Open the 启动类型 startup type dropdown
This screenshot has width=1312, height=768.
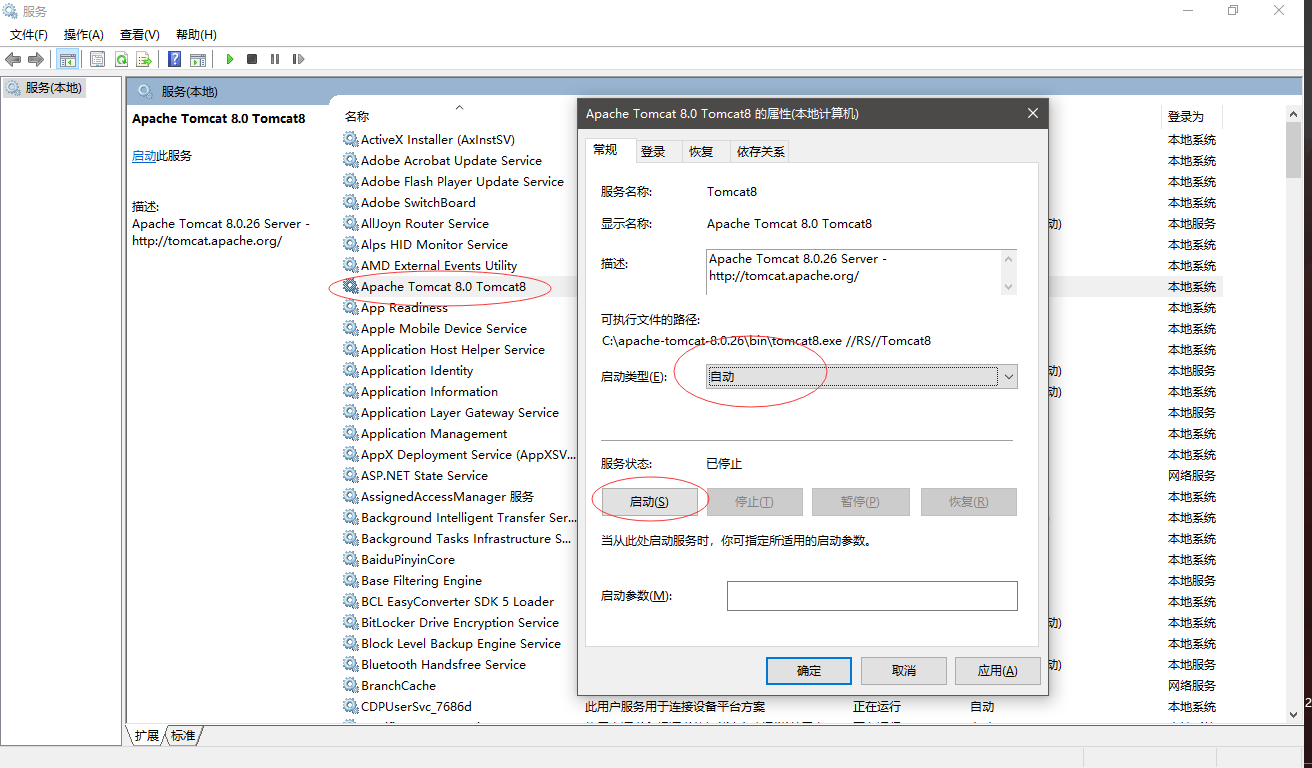tap(861, 377)
